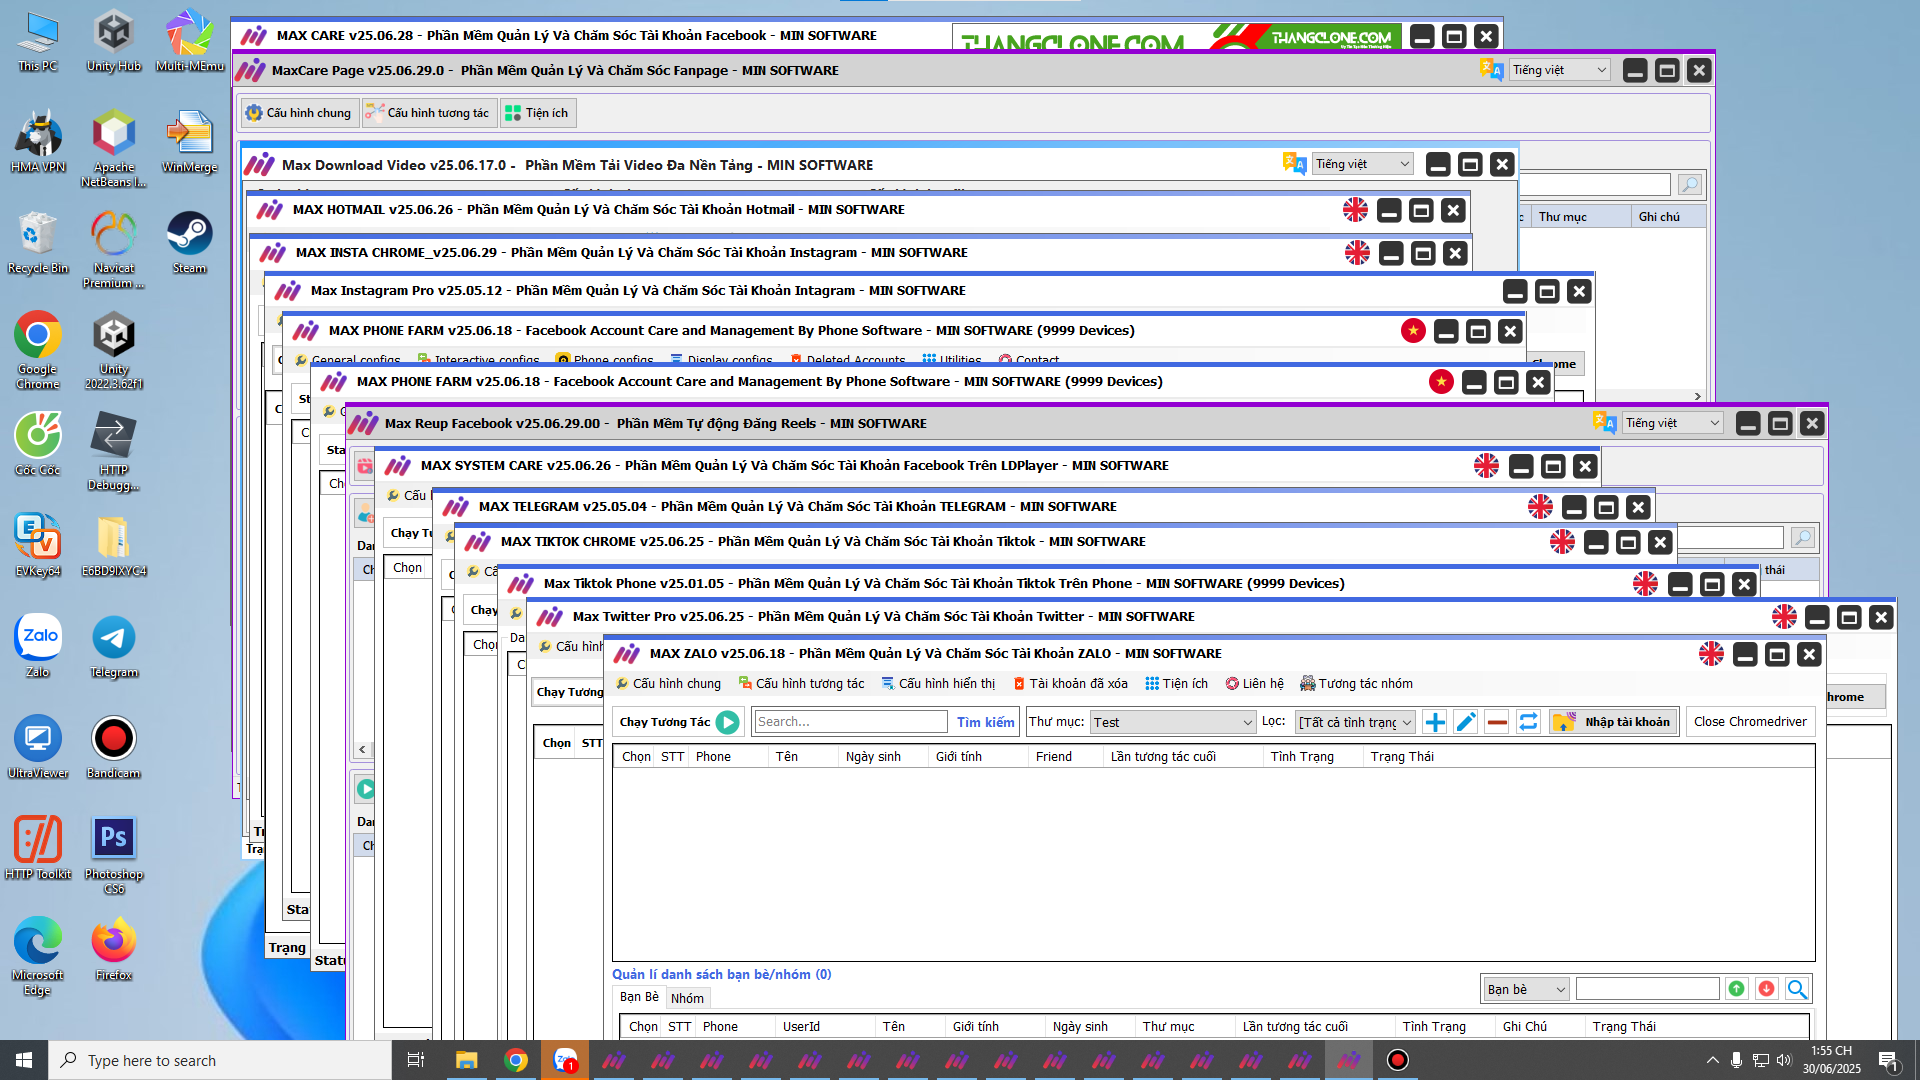Image resolution: width=1920 pixels, height=1080 pixels.
Task: Open Bandicam desktop icon
Action: (114, 747)
